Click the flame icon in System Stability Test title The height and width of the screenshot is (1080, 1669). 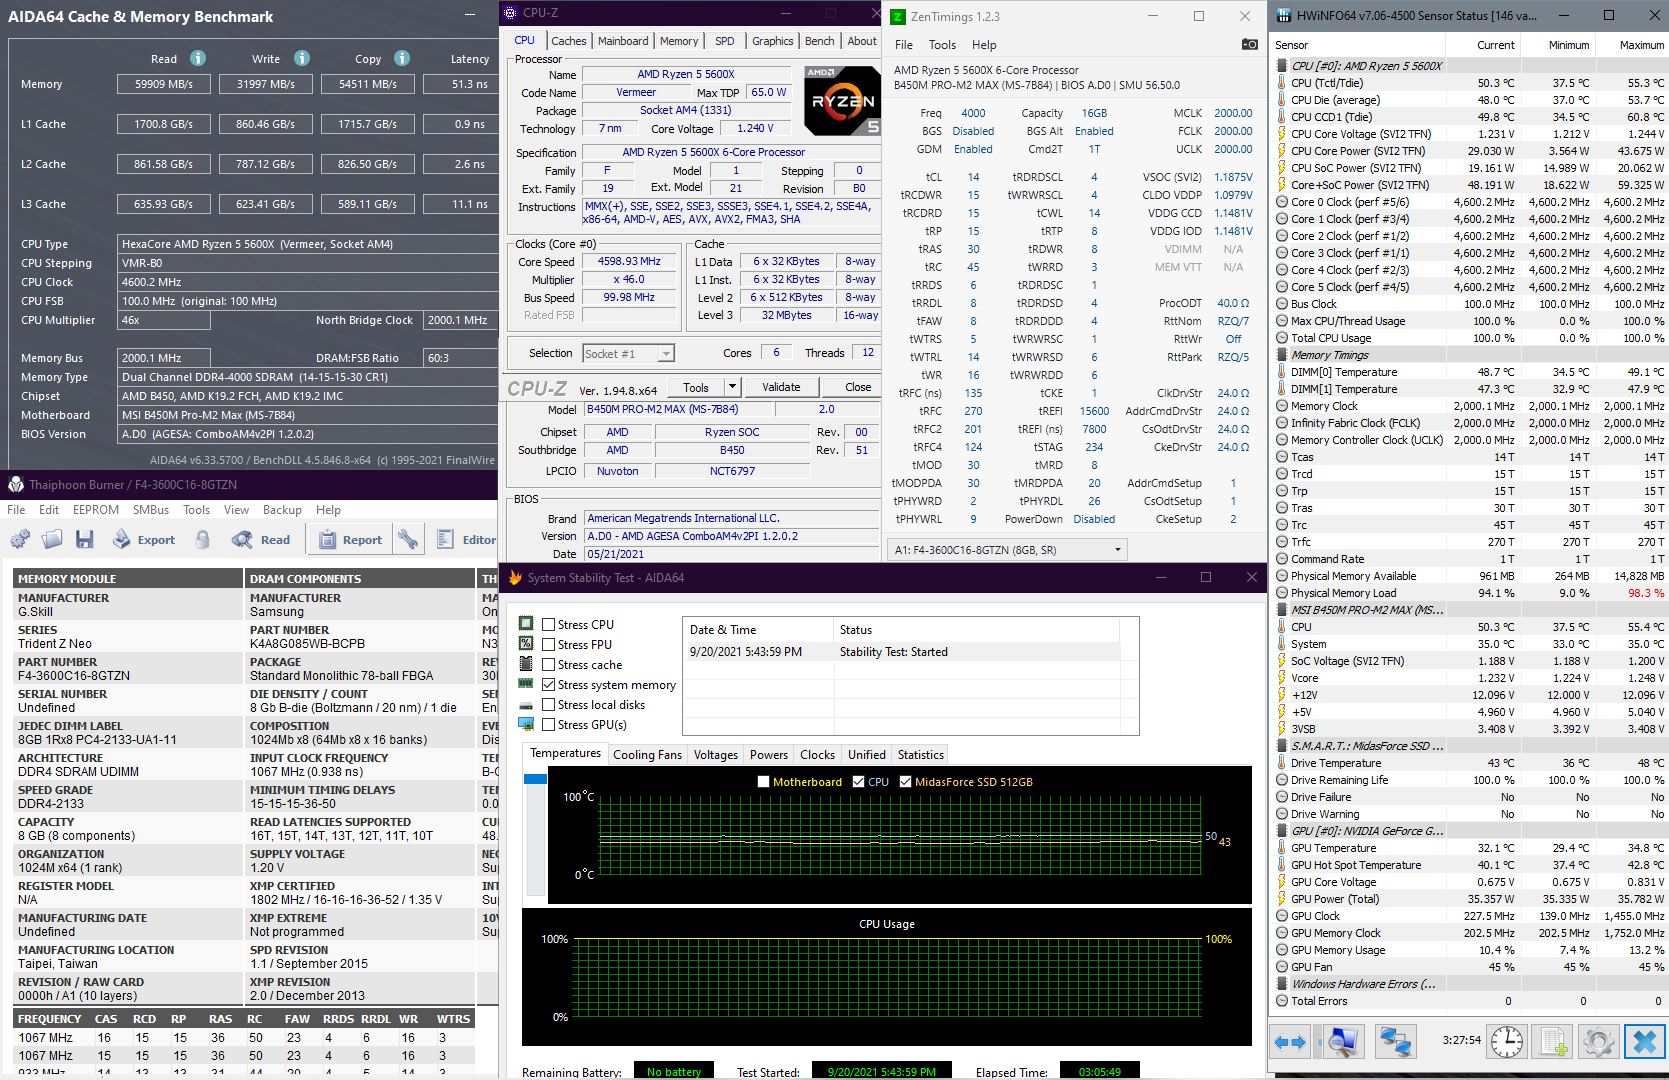click(515, 577)
